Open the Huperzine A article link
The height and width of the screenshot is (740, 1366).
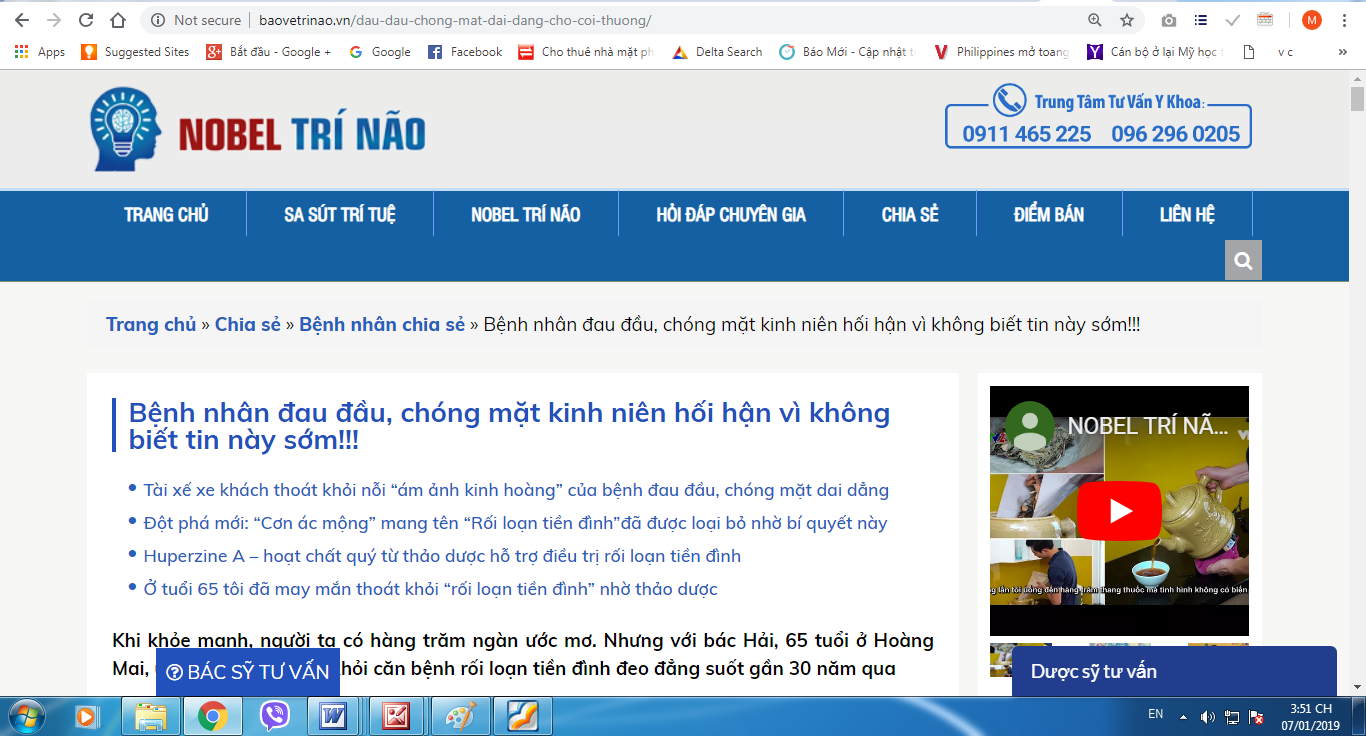442,556
